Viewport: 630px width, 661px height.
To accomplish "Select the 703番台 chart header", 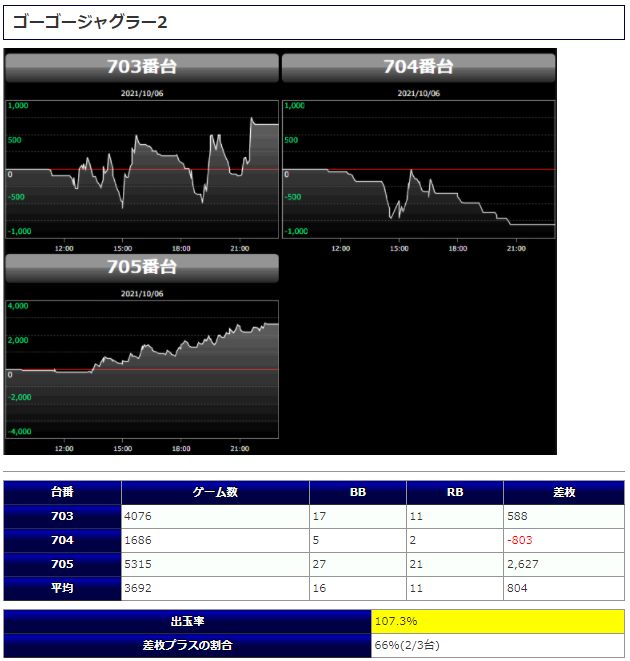I will (142, 67).
